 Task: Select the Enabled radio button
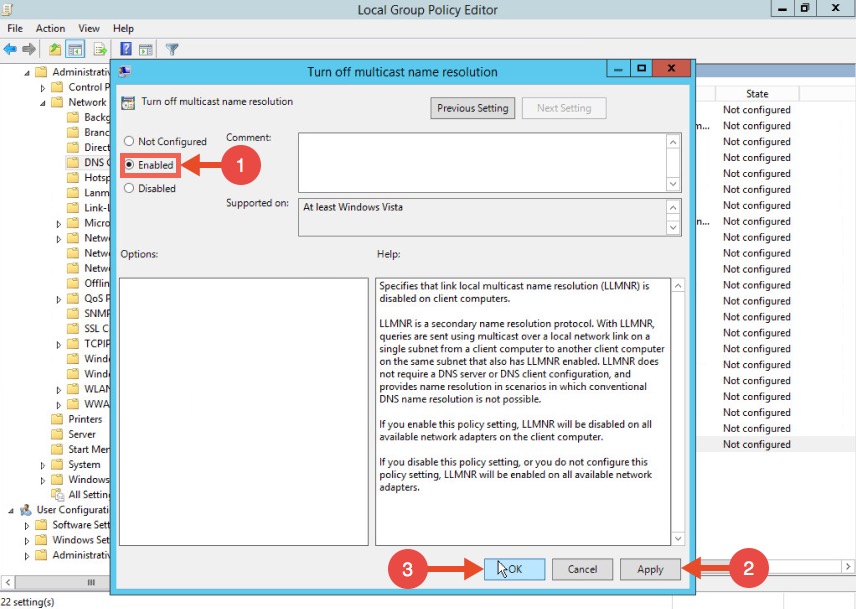(x=130, y=165)
